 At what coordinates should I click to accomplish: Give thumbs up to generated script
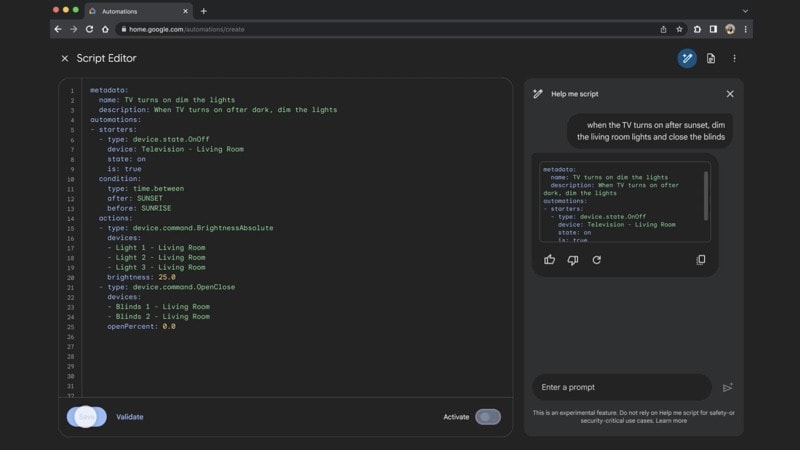pyautogui.click(x=549, y=260)
